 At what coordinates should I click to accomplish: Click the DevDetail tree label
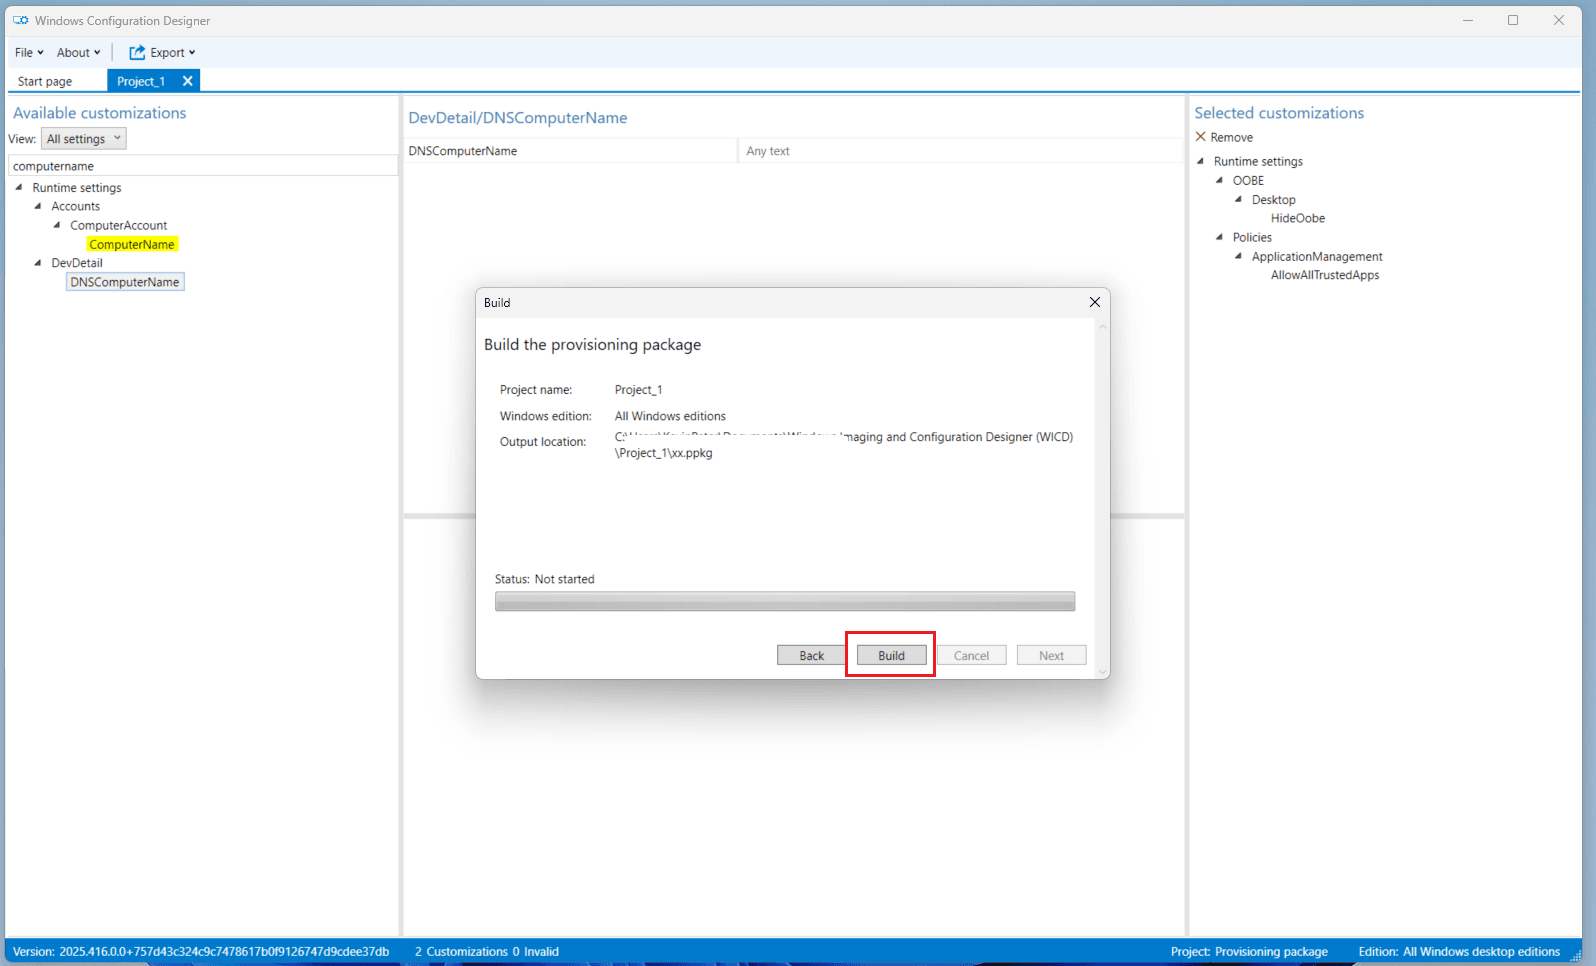(77, 263)
